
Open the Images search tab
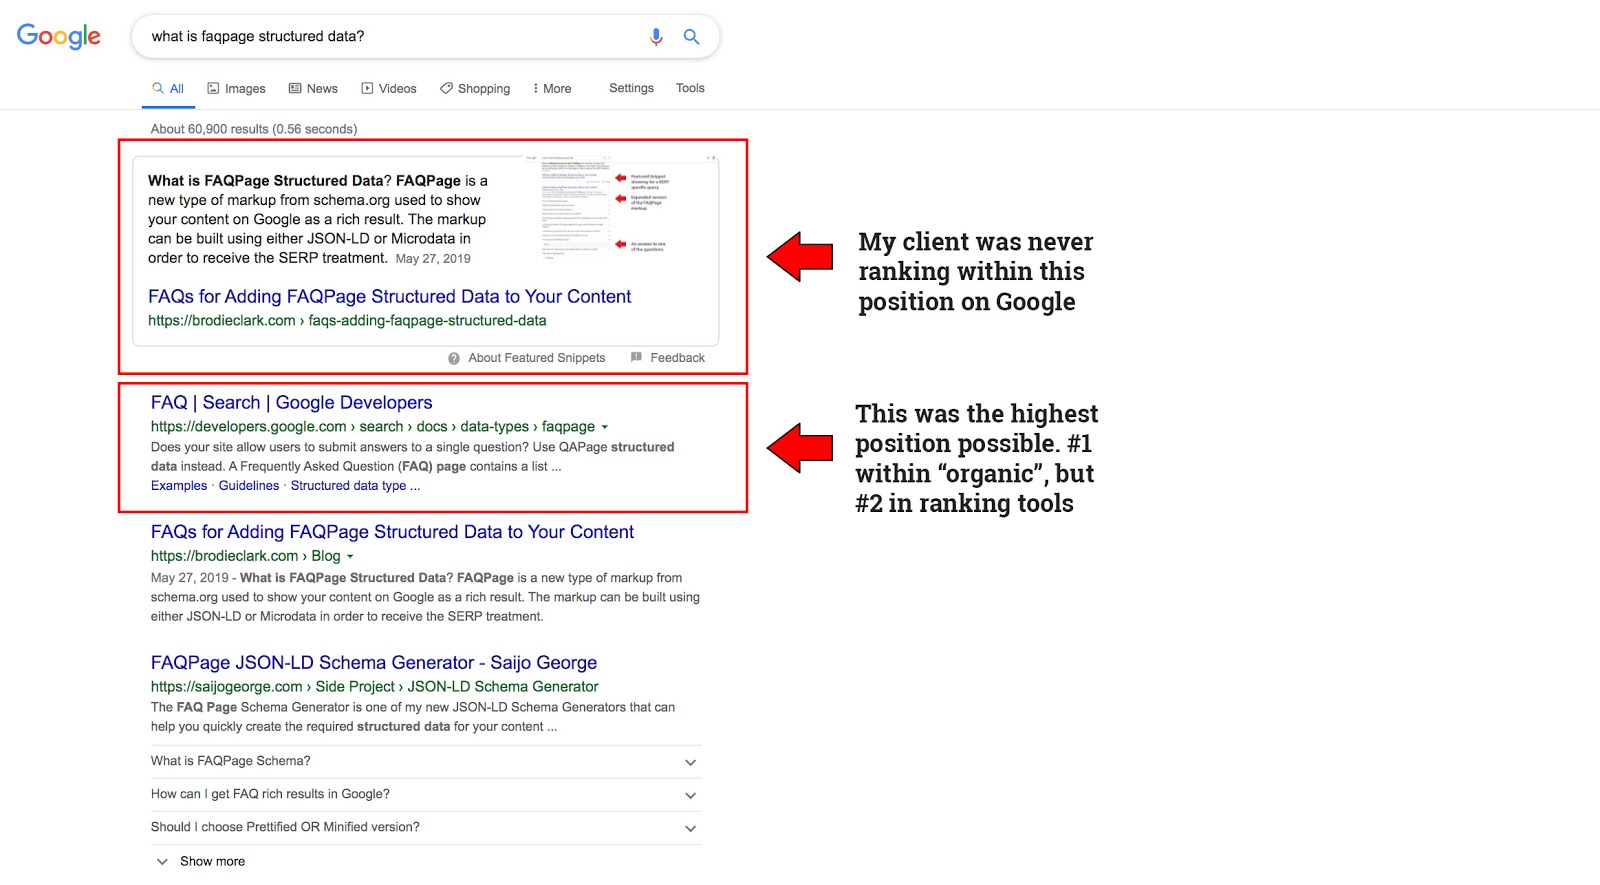236,89
